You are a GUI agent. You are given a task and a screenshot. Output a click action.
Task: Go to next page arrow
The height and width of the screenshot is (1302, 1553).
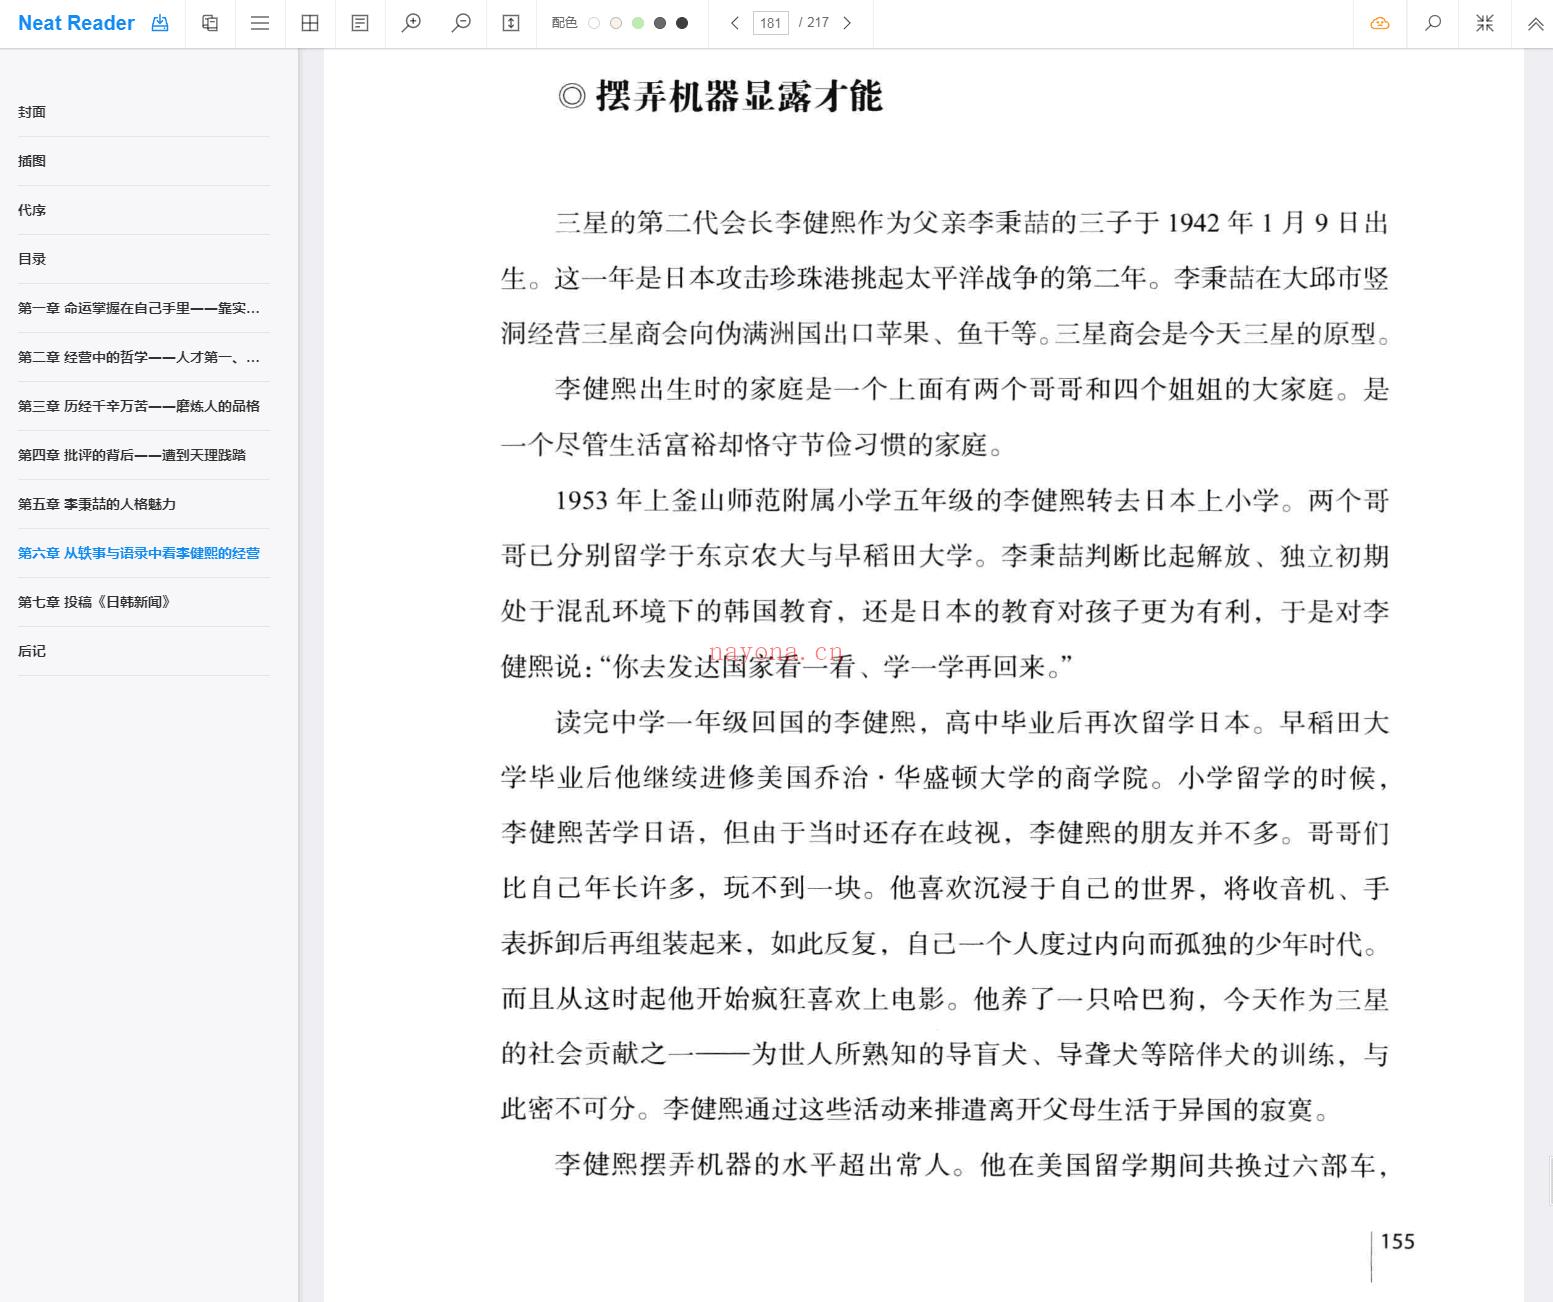847,23
